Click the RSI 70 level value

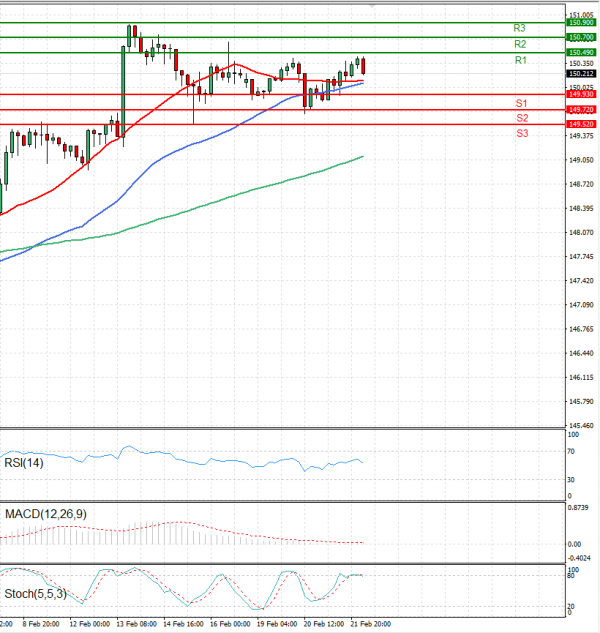tap(571, 451)
